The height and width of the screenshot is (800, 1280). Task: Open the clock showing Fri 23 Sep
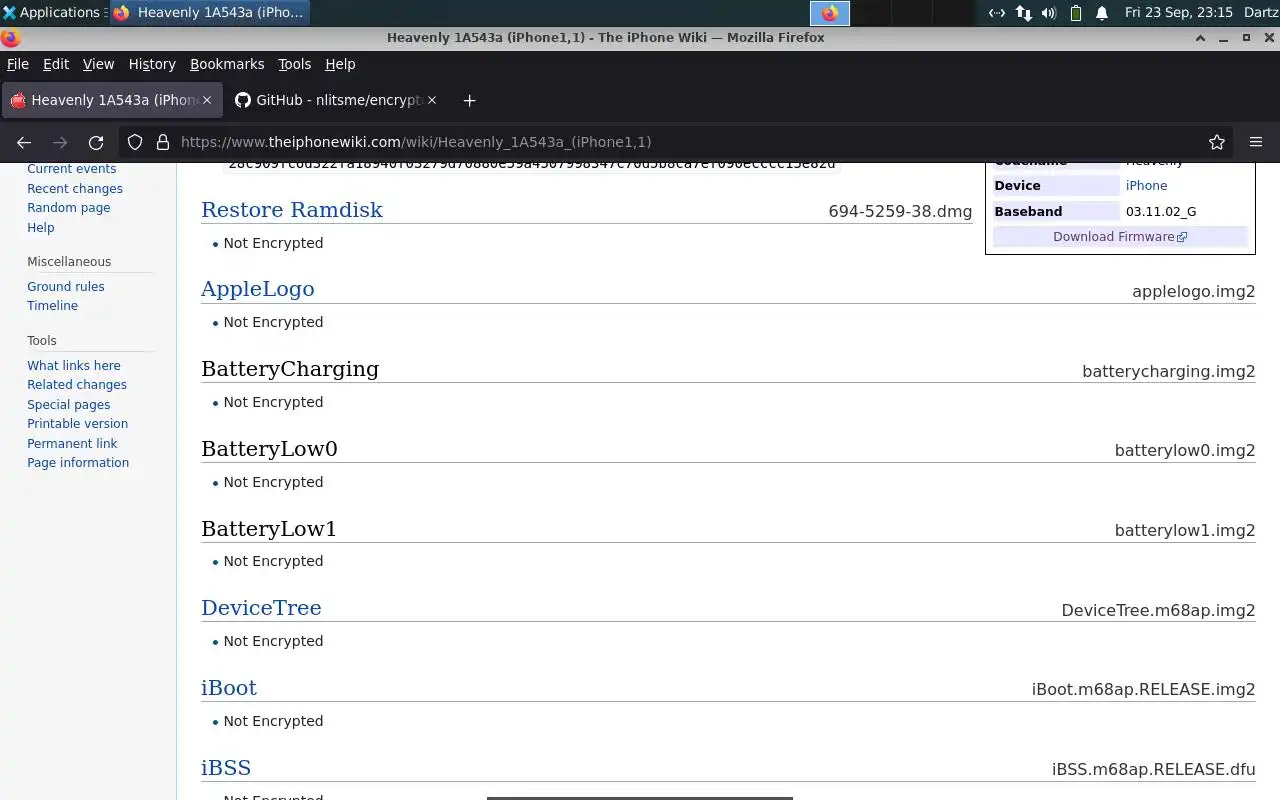(1178, 13)
